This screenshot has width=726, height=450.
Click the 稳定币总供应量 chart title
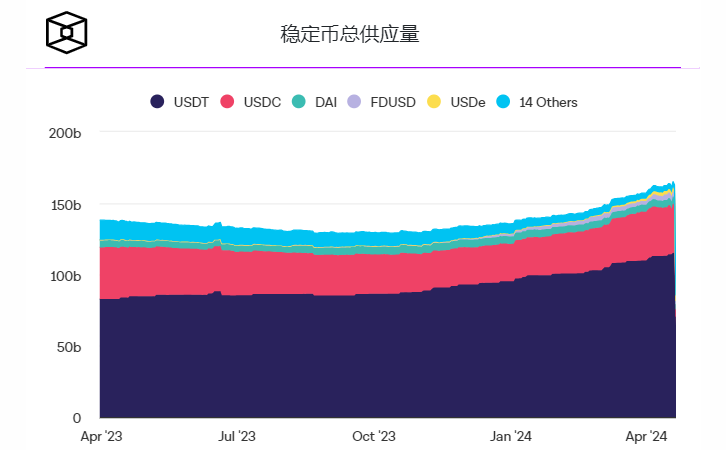350,34
